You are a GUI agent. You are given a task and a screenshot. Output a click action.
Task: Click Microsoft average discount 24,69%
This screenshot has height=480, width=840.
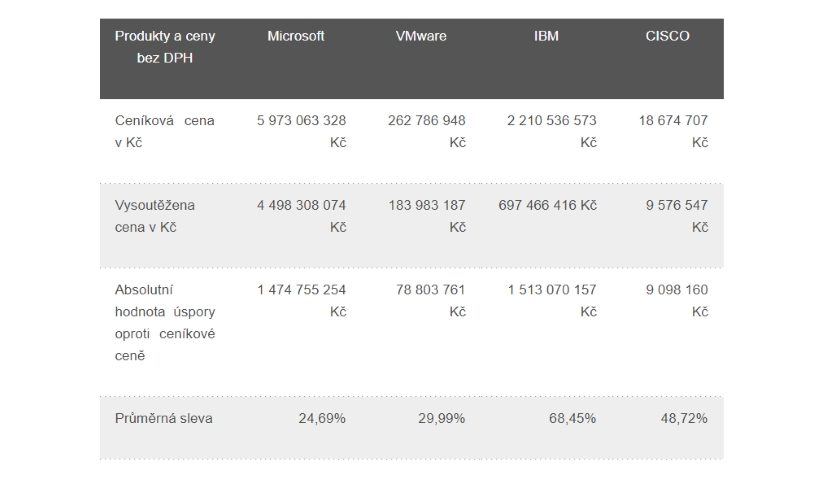pos(322,418)
